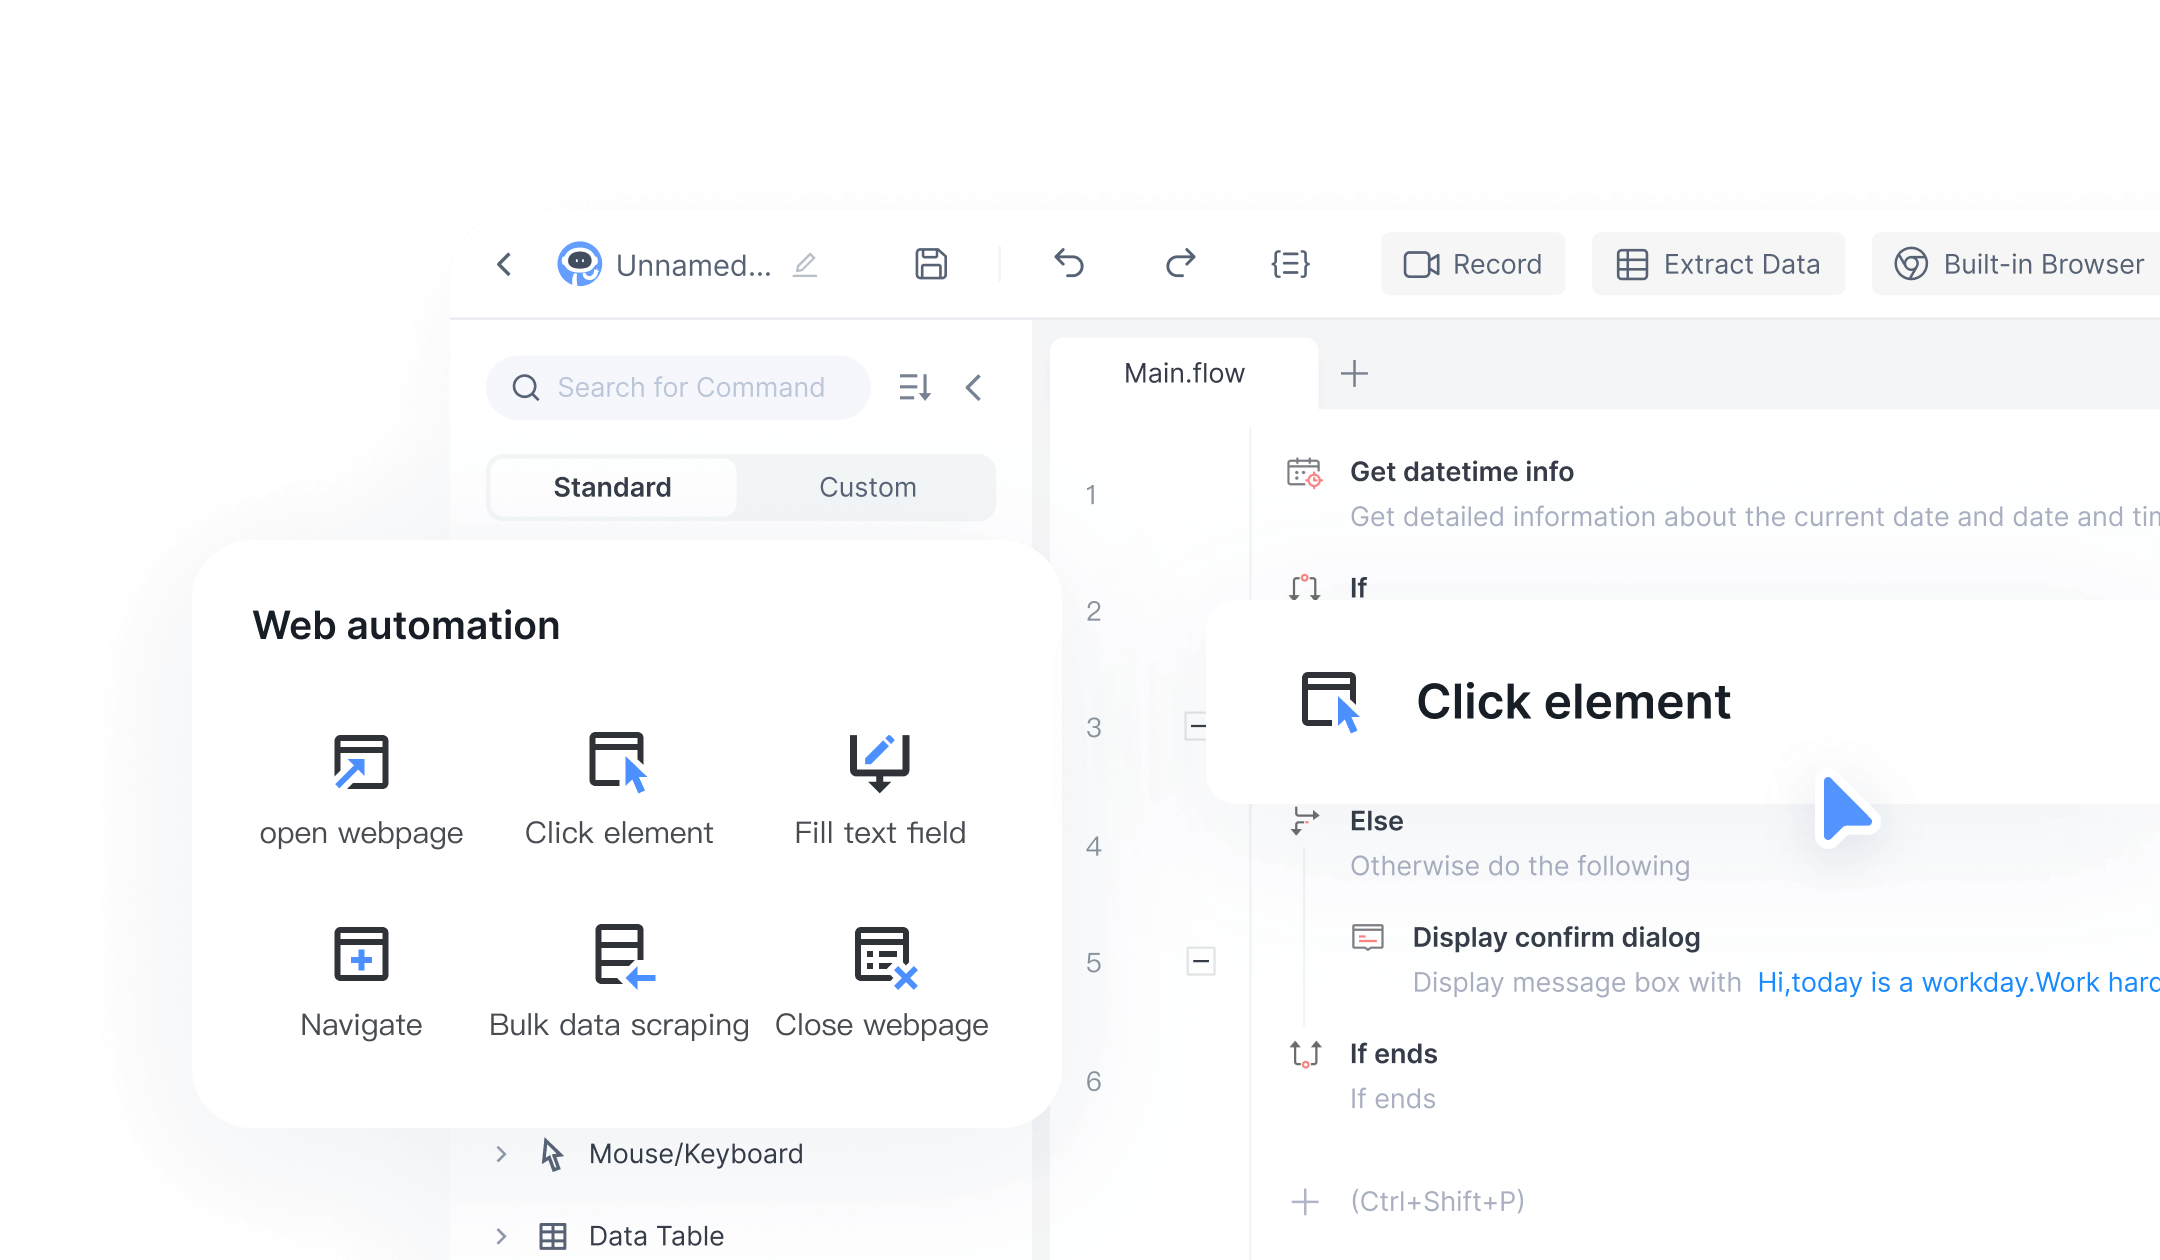Click the save flow icon

[930, 264]
